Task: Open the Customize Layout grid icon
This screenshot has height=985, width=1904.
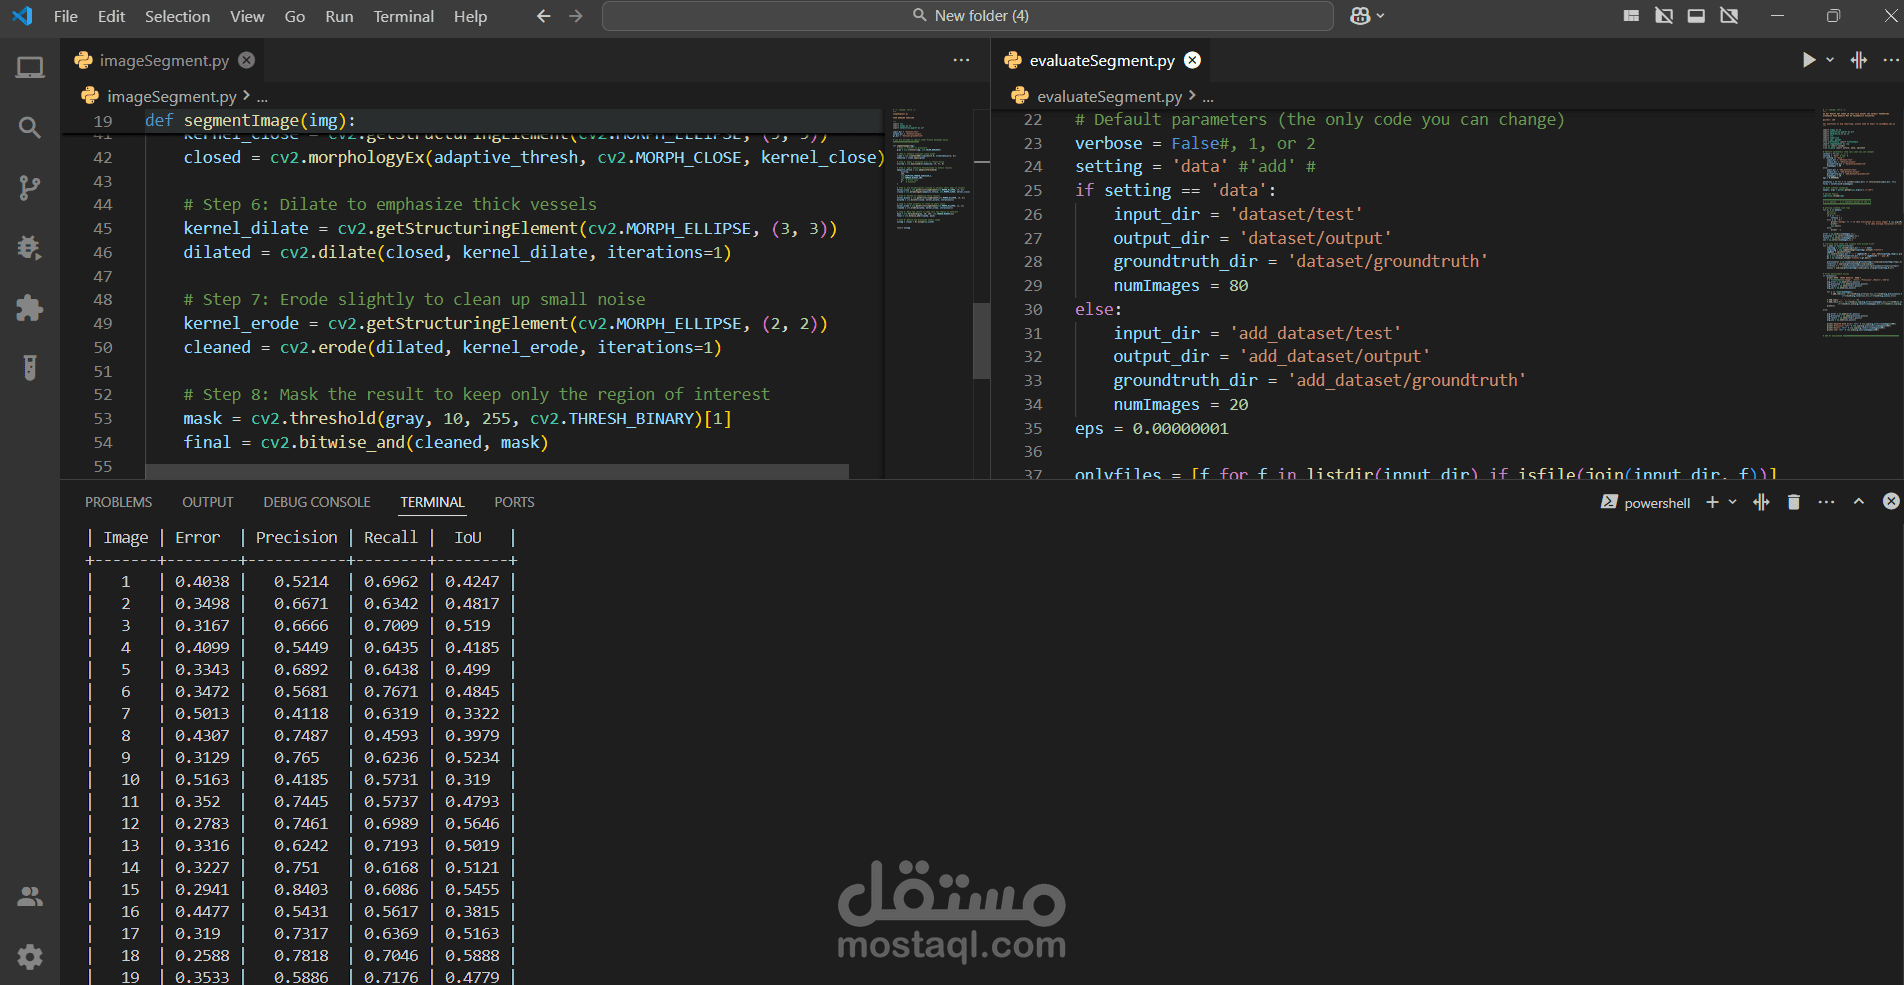Action: pos(1631,16)
